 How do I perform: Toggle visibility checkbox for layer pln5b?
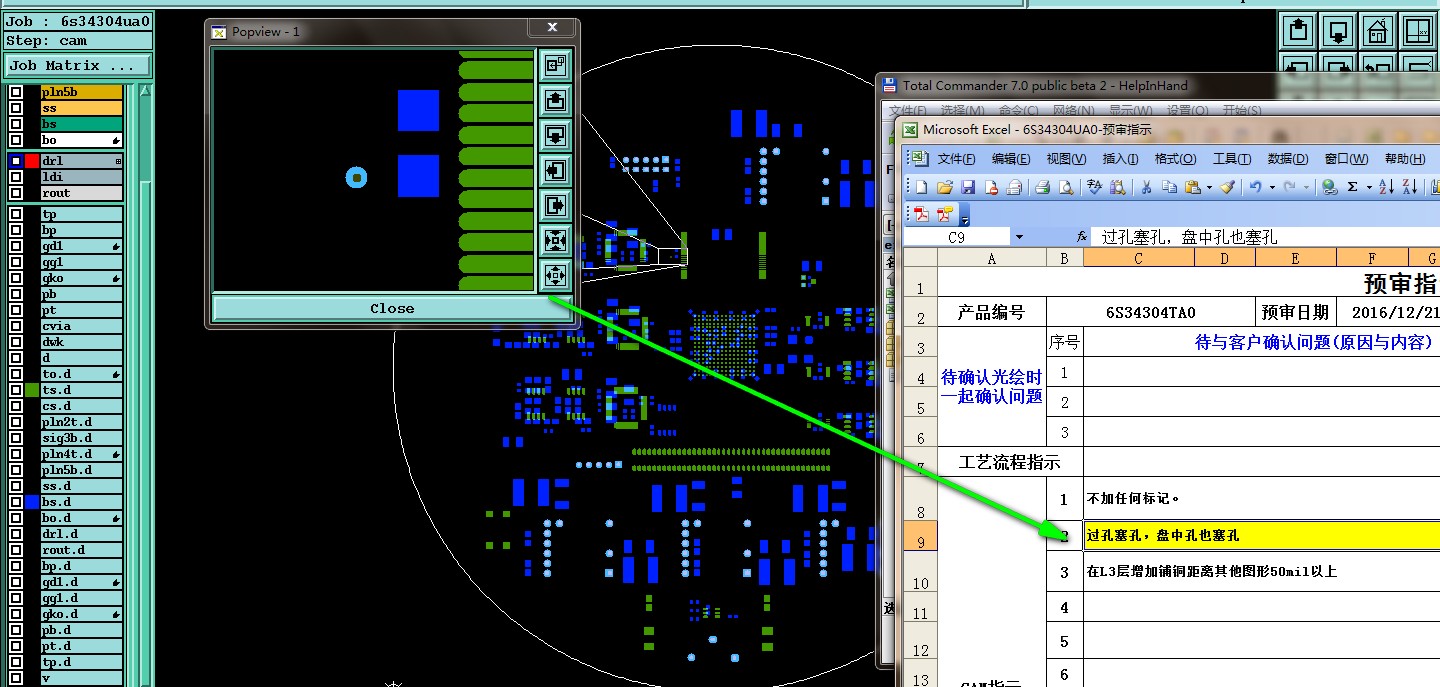(x=16, y=92)
